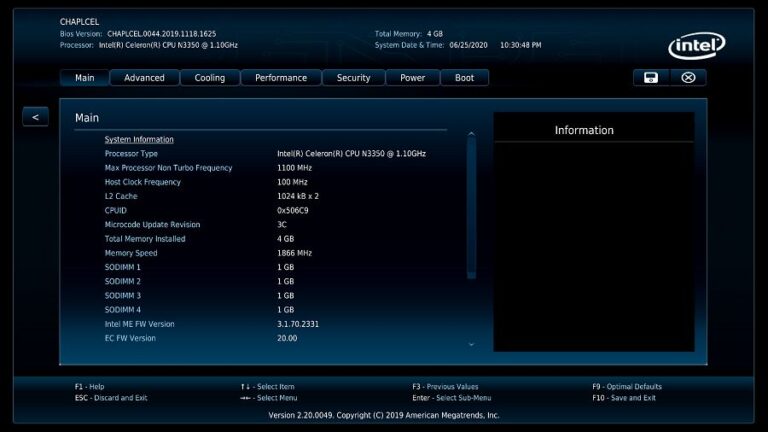The height and width of the screenshot is (432, 768).
Task: Open the Performance tab
Action: (281, 78)
